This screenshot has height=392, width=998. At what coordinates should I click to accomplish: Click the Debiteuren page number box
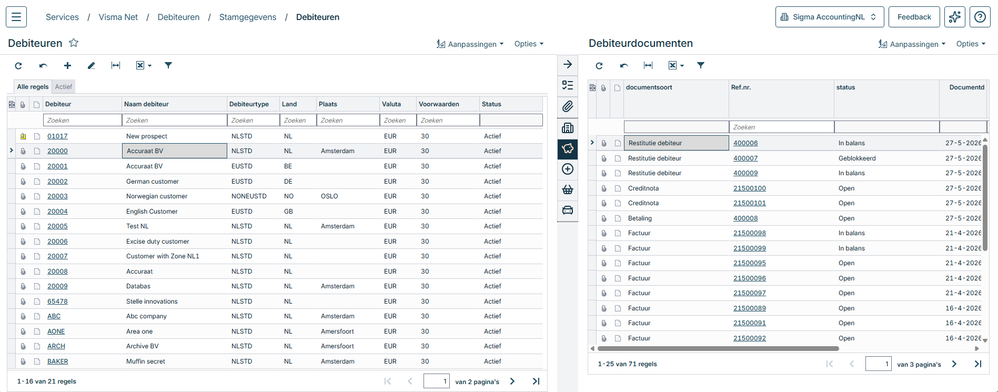coord(437,381)
